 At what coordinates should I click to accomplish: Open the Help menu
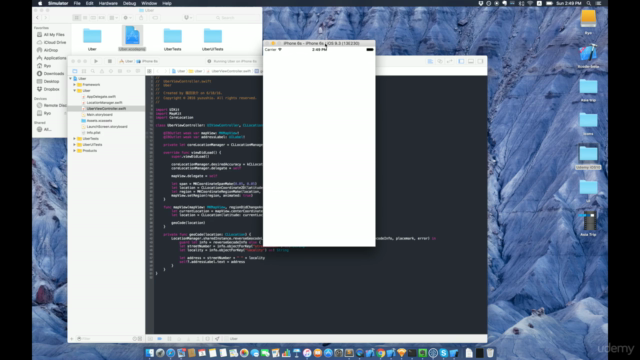(x=167, y=3)
